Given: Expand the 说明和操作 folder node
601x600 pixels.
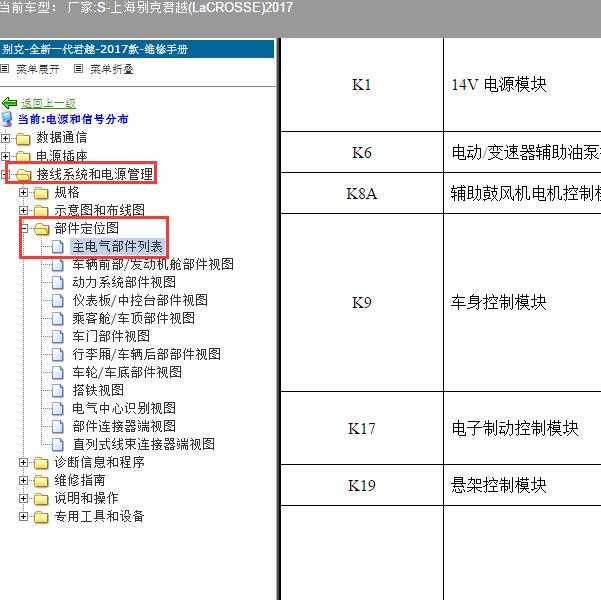Looking at the screenshot, I should [23, 498].
